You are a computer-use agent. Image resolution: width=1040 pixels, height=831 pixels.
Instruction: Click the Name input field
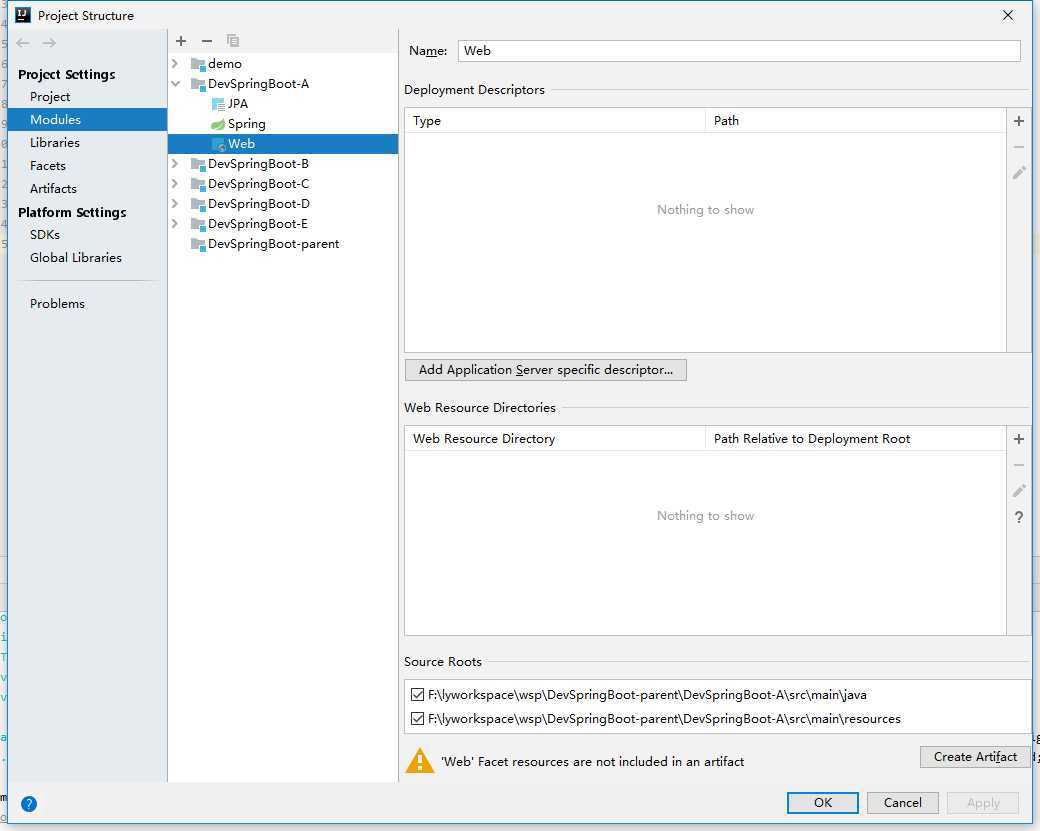tap(739, 51)
